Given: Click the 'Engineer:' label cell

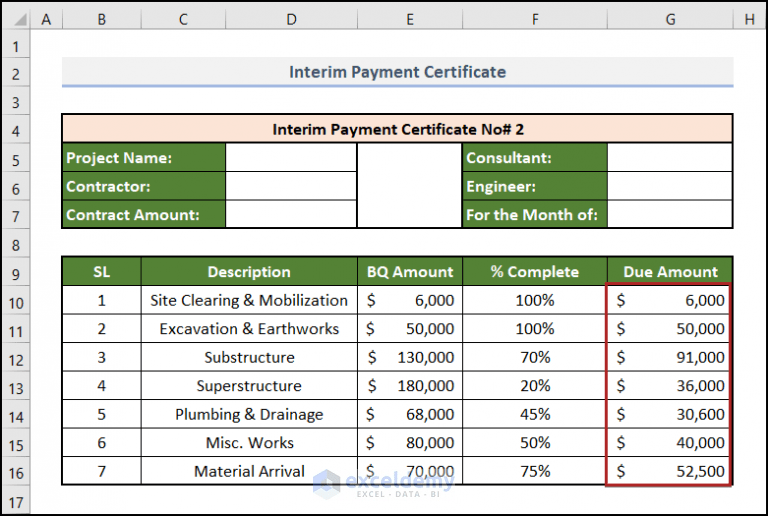Looking at the screenshot, I should (535, 186).
